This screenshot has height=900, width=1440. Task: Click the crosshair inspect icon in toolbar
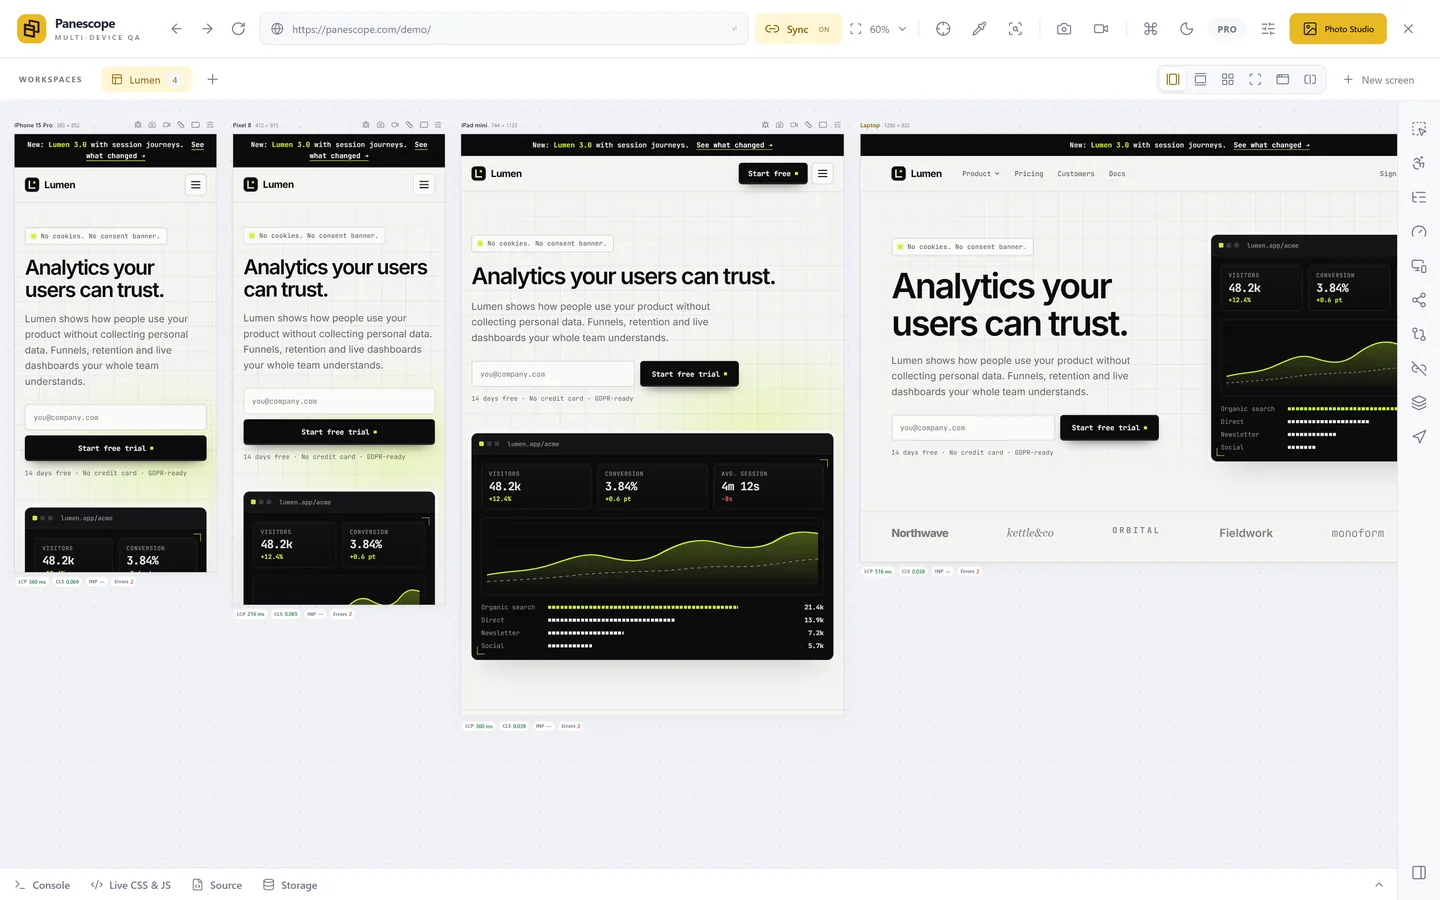pyautogui.click(x=943, y=29)
